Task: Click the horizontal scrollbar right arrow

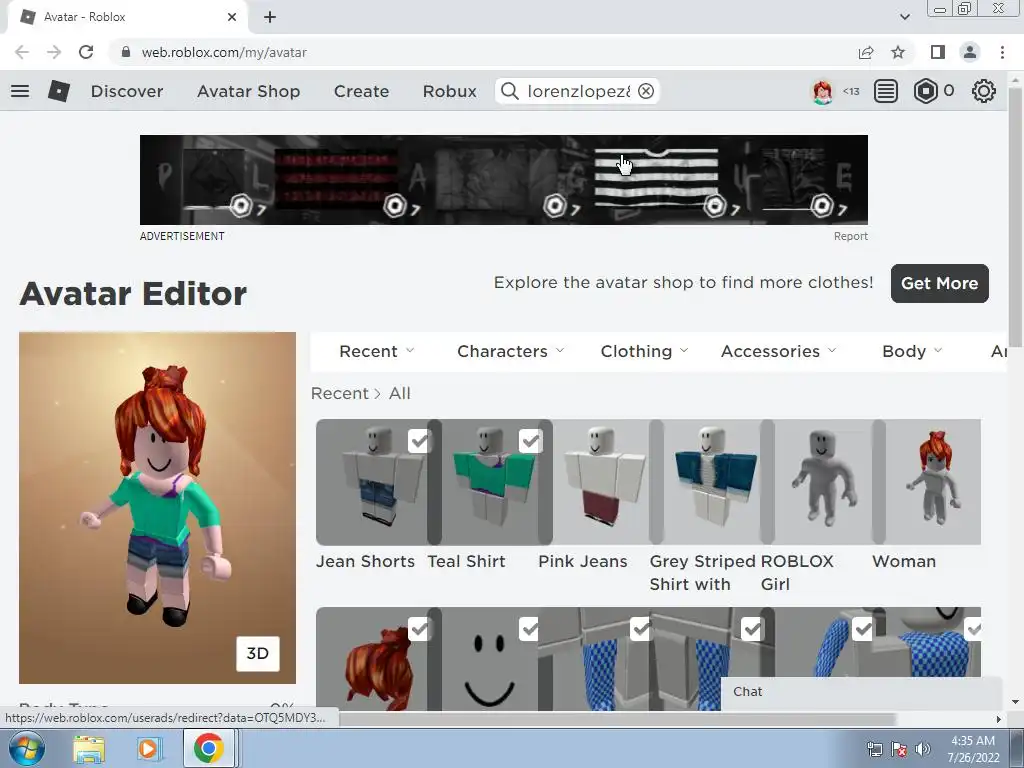Action: tap(998, 719)
